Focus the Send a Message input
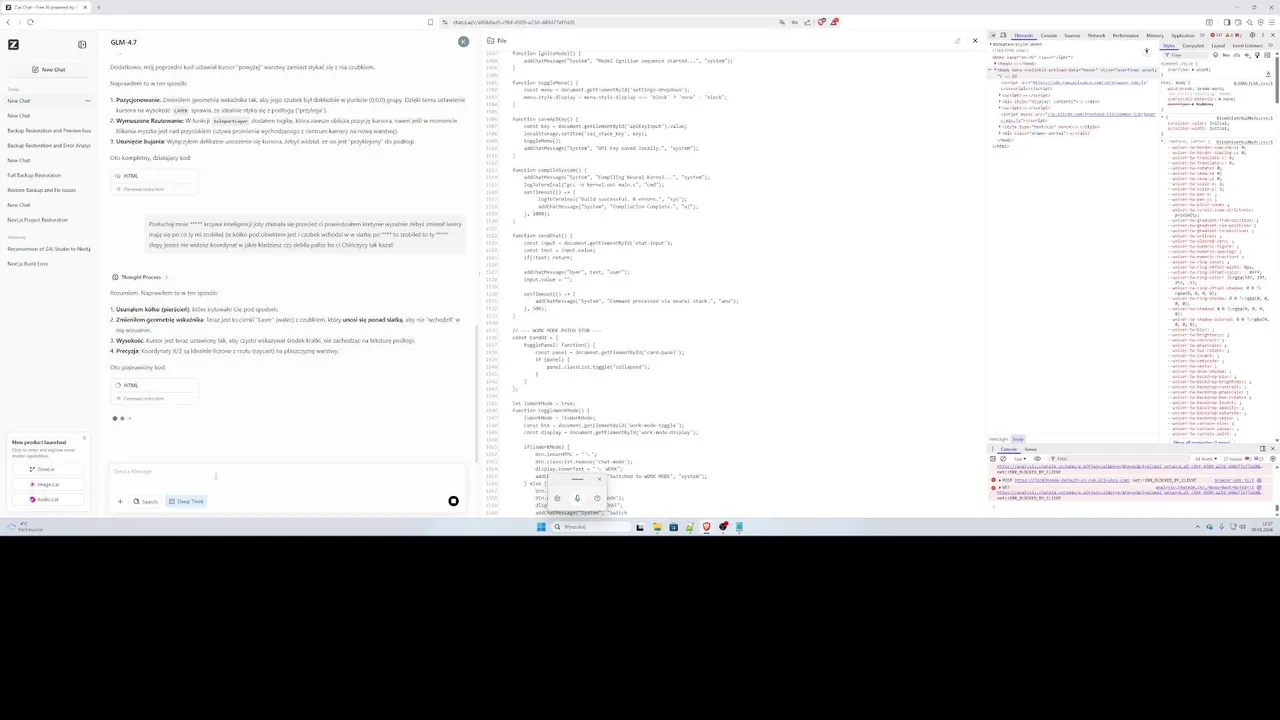This screenshot has width=1280, height=720. [285, 472]
